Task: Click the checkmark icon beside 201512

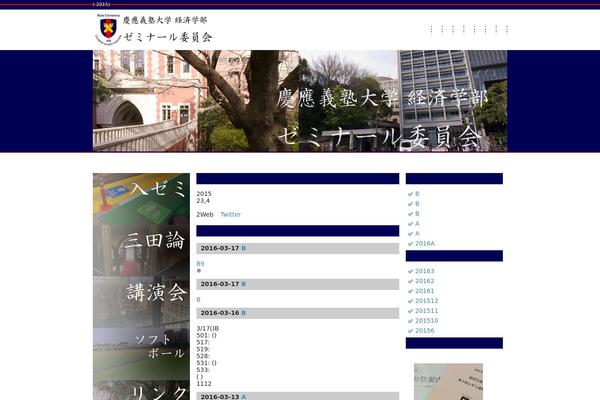Action: click(411, 301)
